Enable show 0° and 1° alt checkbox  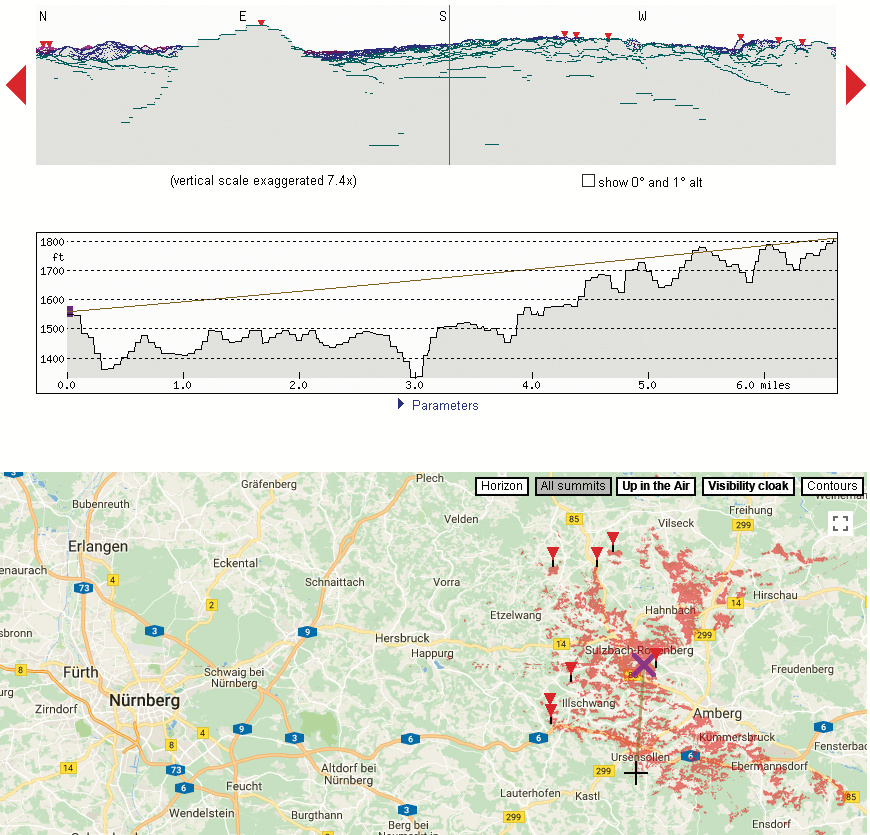point(588,181)
